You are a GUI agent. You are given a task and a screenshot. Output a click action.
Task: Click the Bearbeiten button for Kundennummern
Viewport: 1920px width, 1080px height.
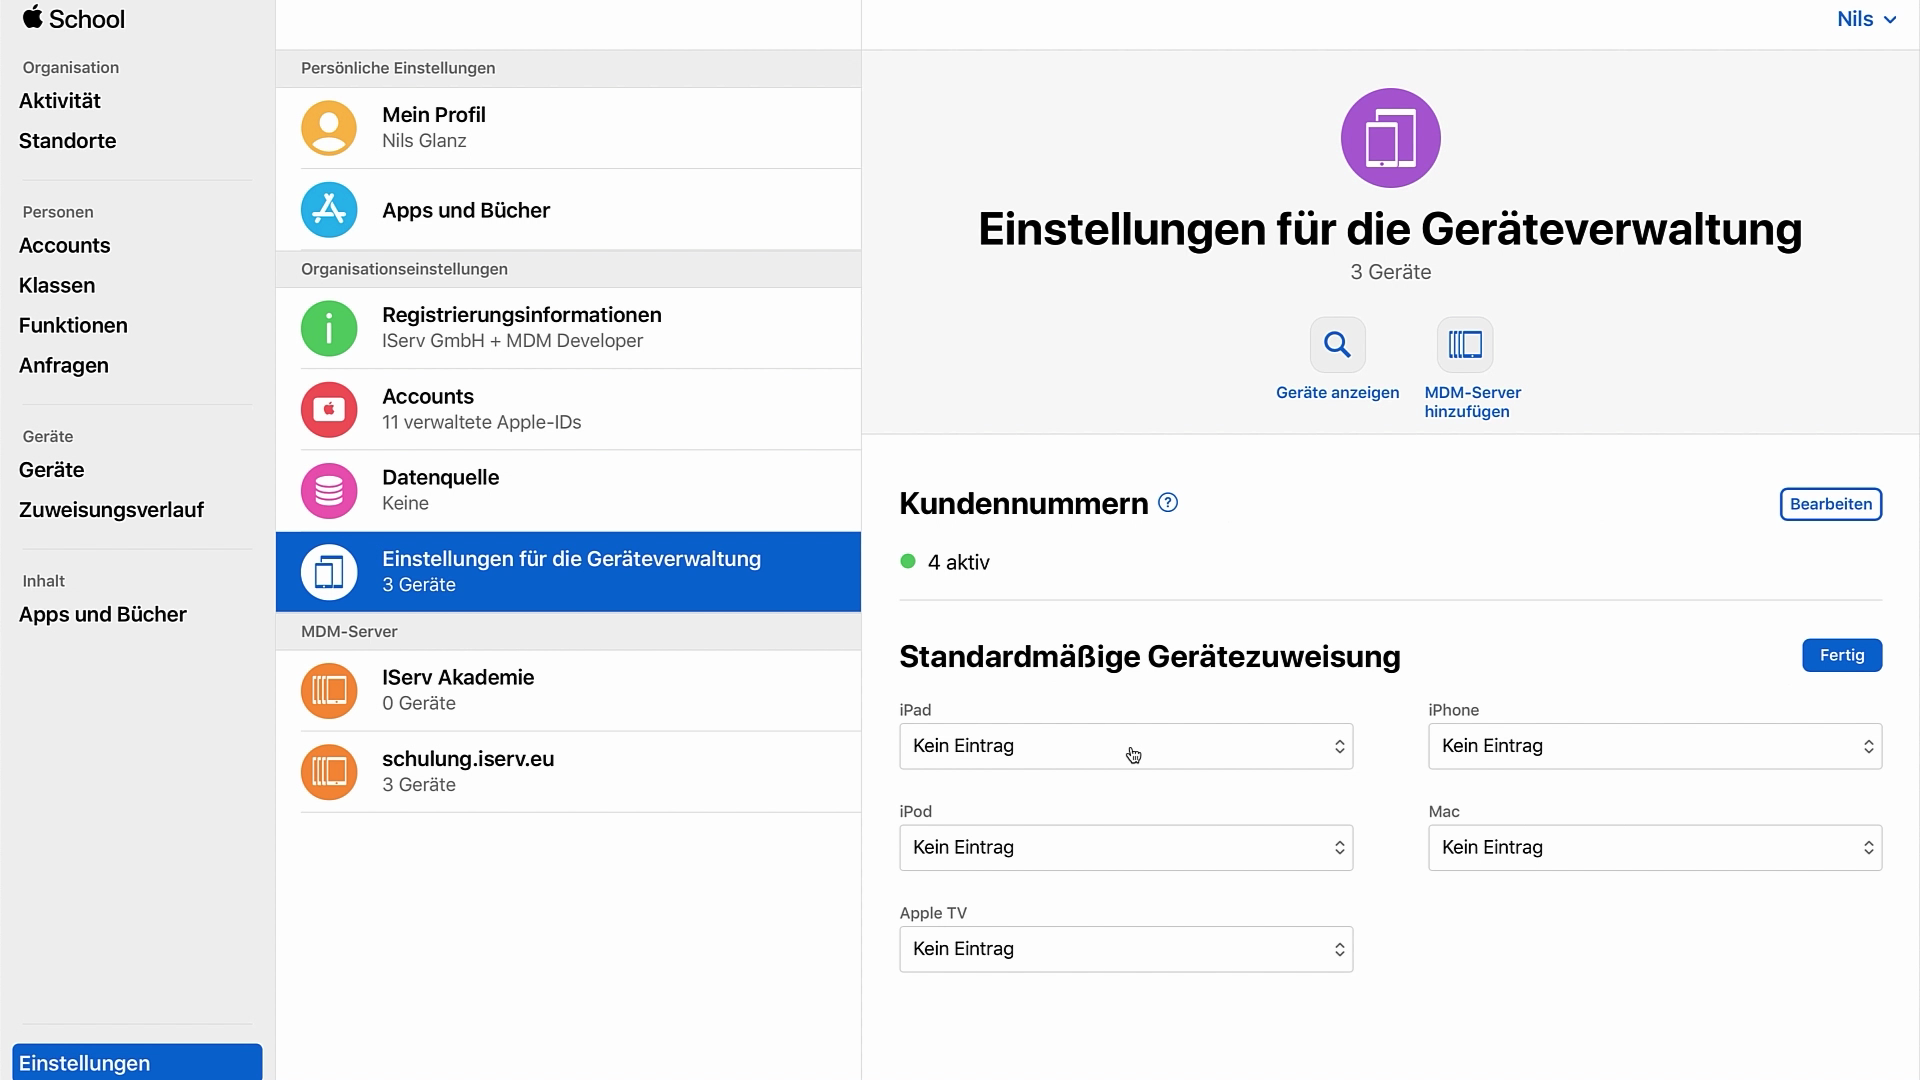[1831, 504]
